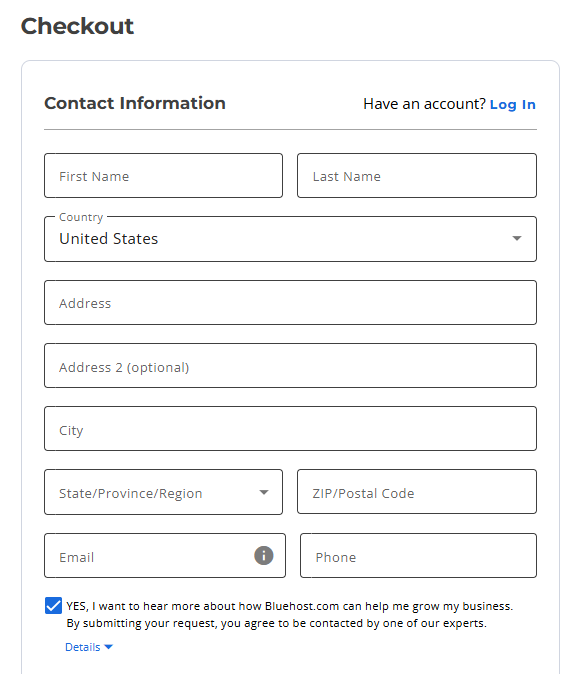Focus the Last Name field

tap(417, 176)
